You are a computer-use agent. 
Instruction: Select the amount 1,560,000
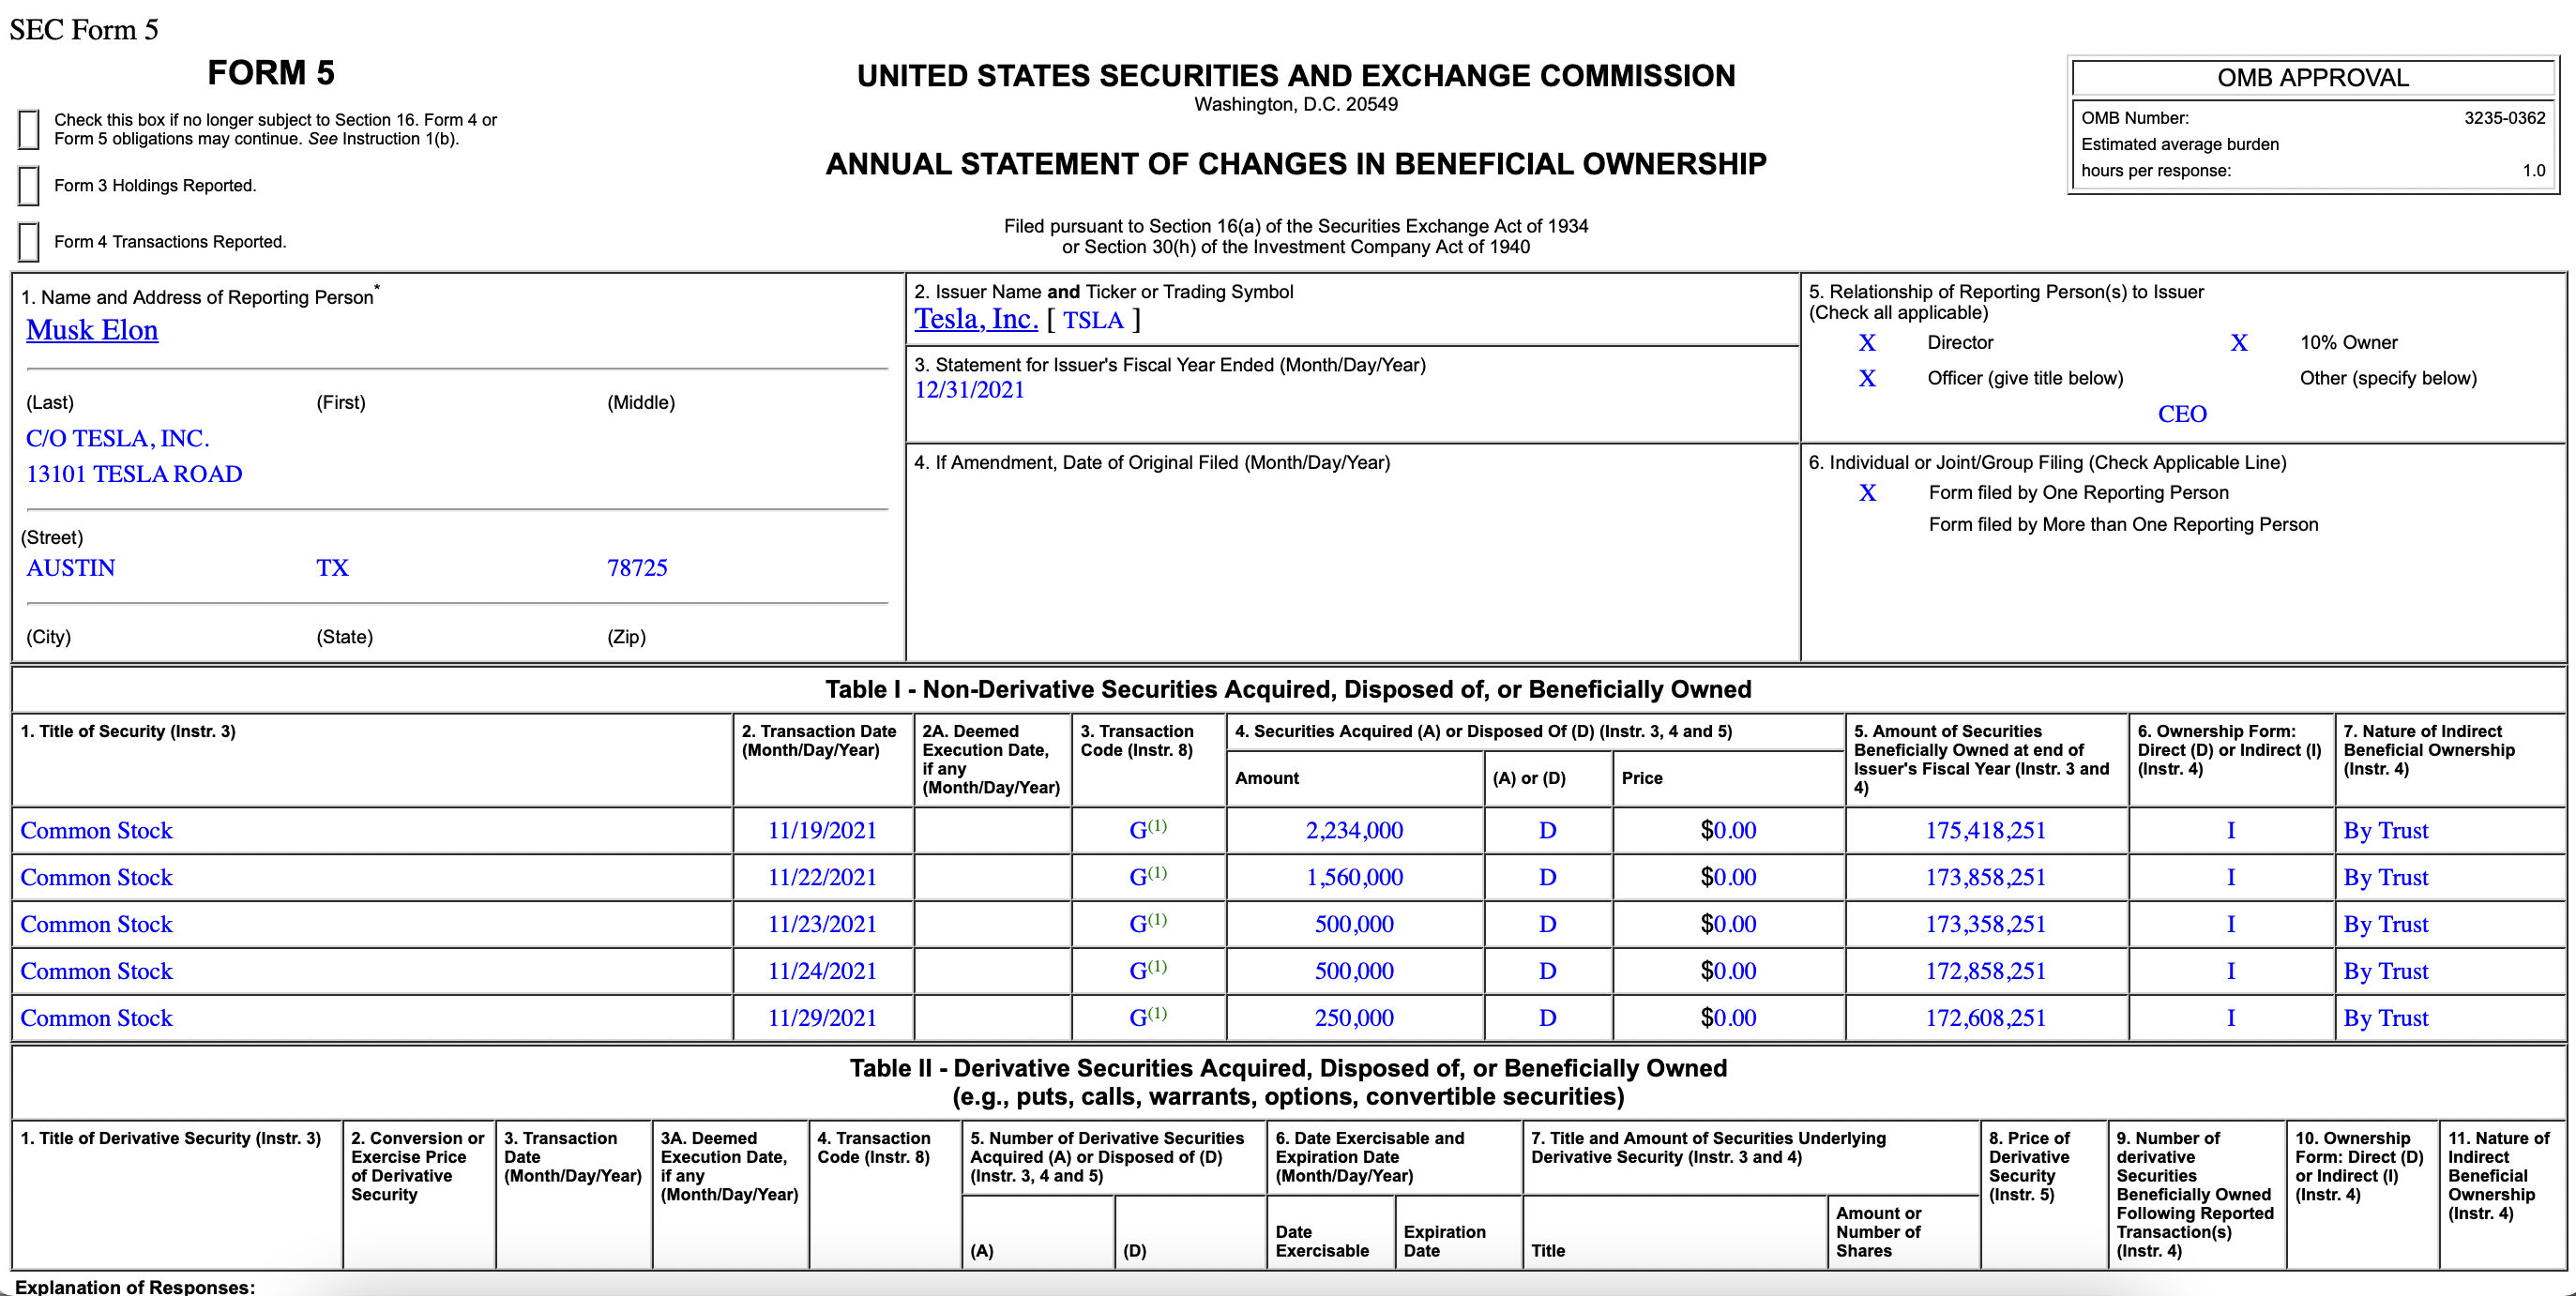point(1354,878)
